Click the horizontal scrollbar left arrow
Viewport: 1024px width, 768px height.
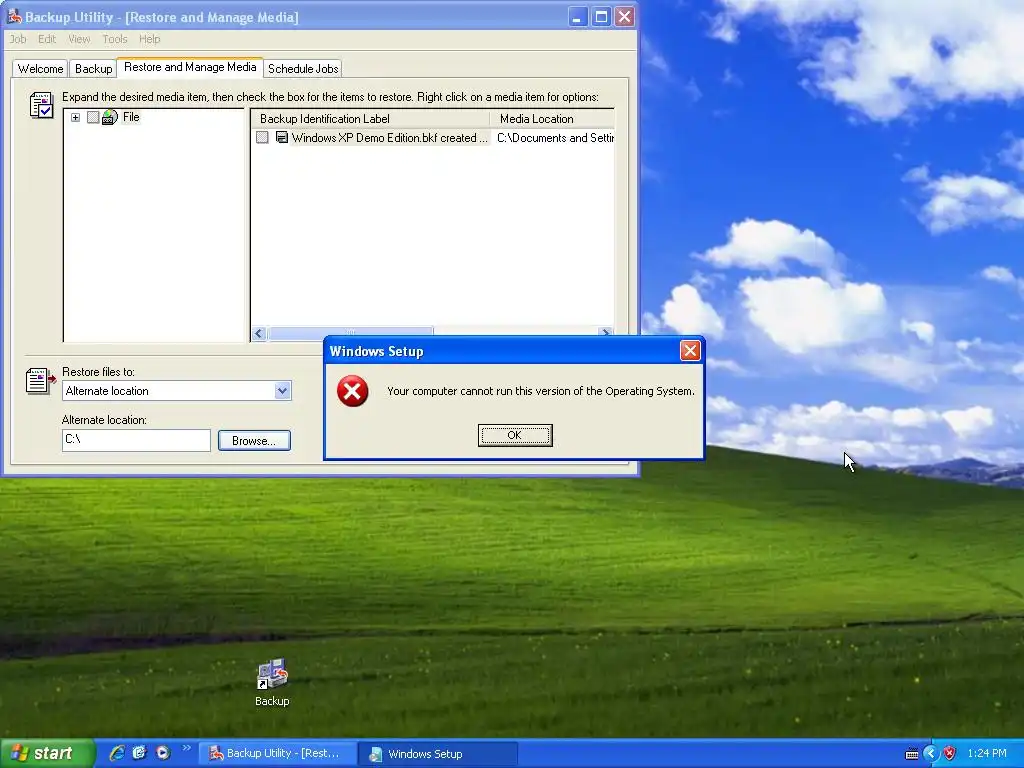click(x=259, y=333)
